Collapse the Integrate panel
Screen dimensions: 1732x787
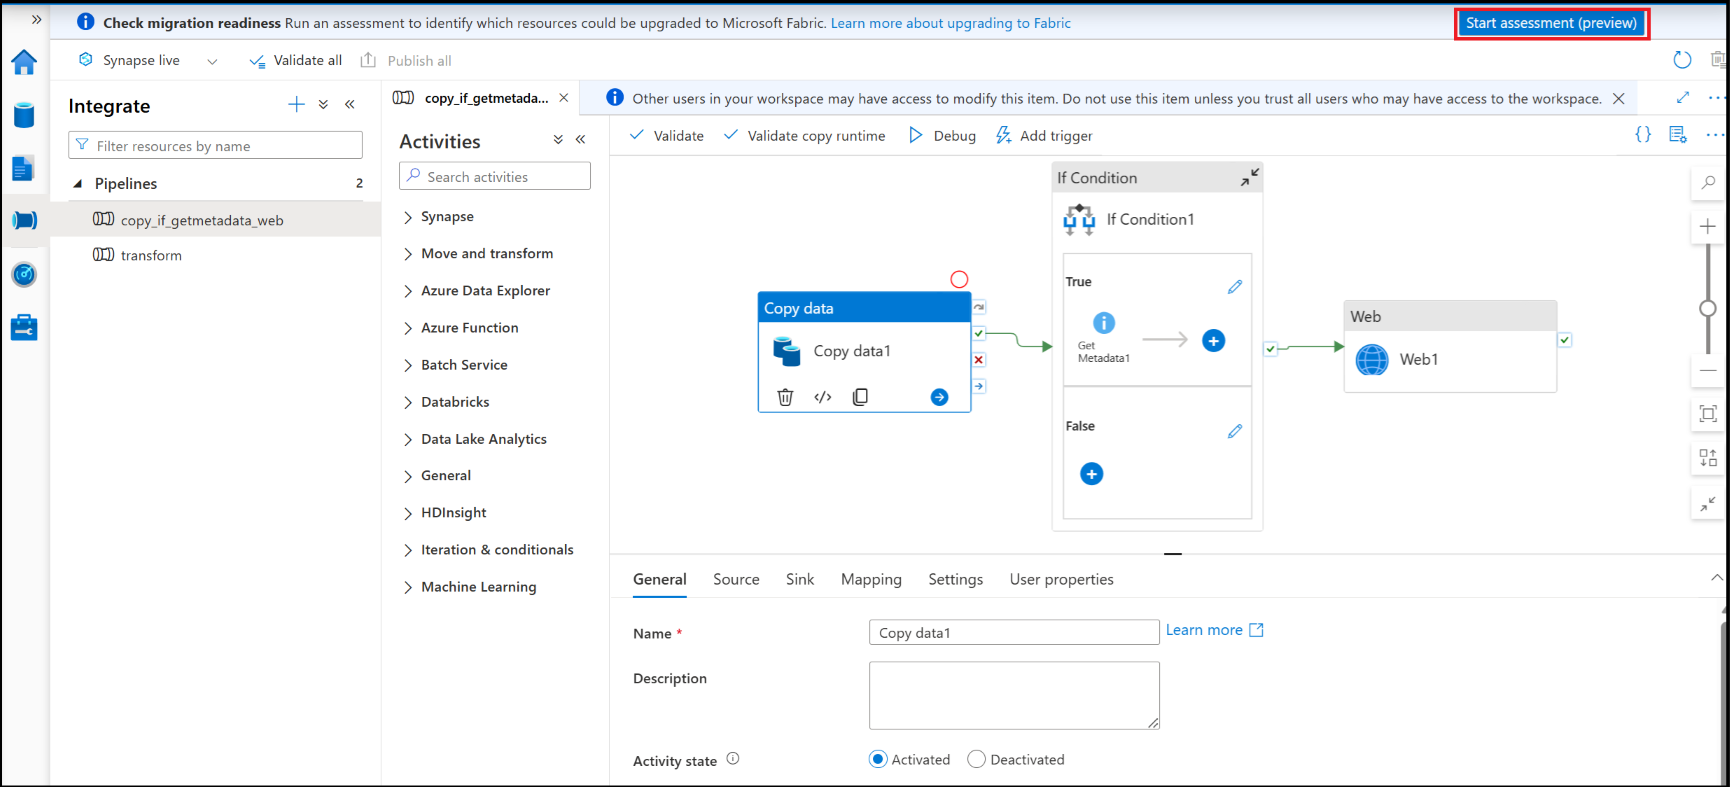point(350,104)
